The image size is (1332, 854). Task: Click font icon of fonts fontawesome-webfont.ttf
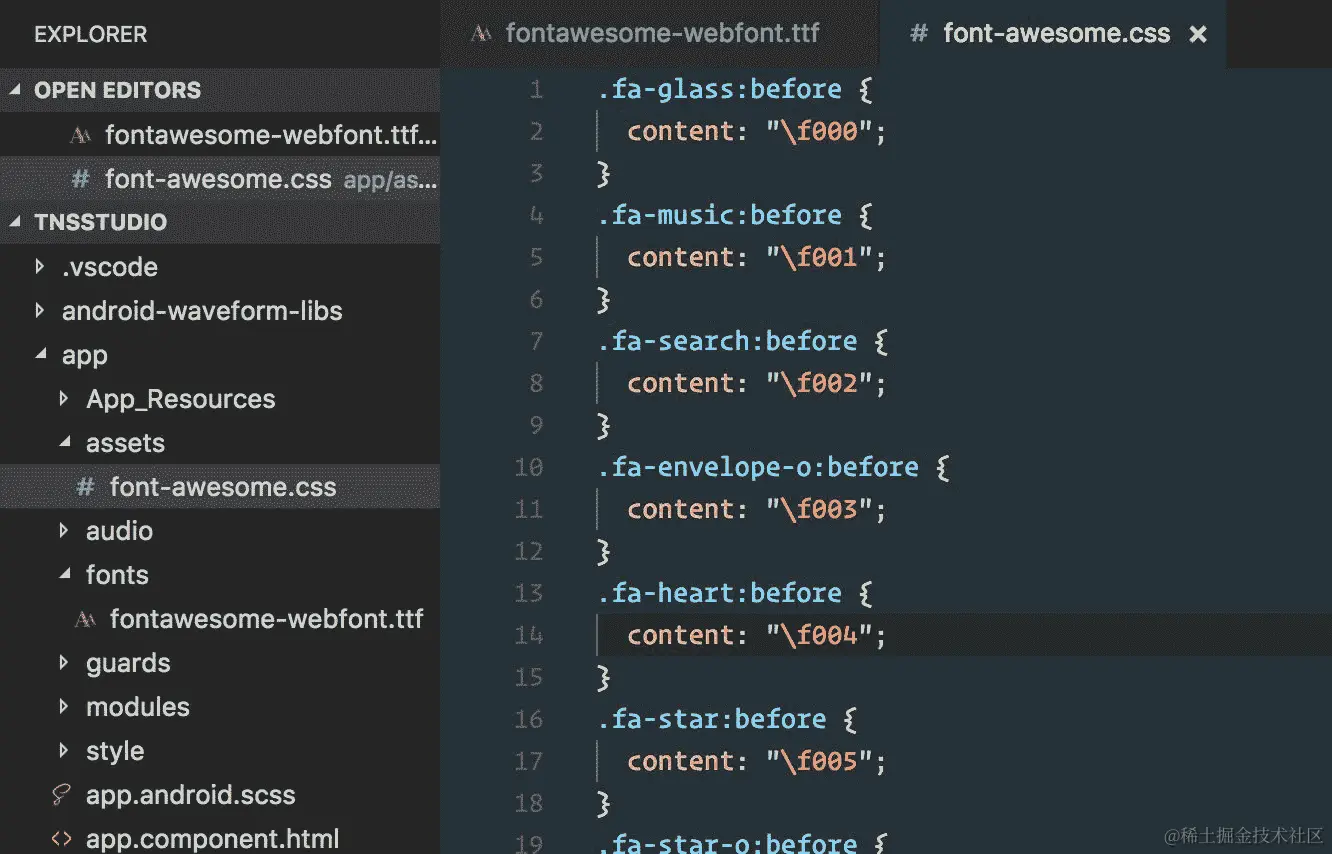[86, 620]
